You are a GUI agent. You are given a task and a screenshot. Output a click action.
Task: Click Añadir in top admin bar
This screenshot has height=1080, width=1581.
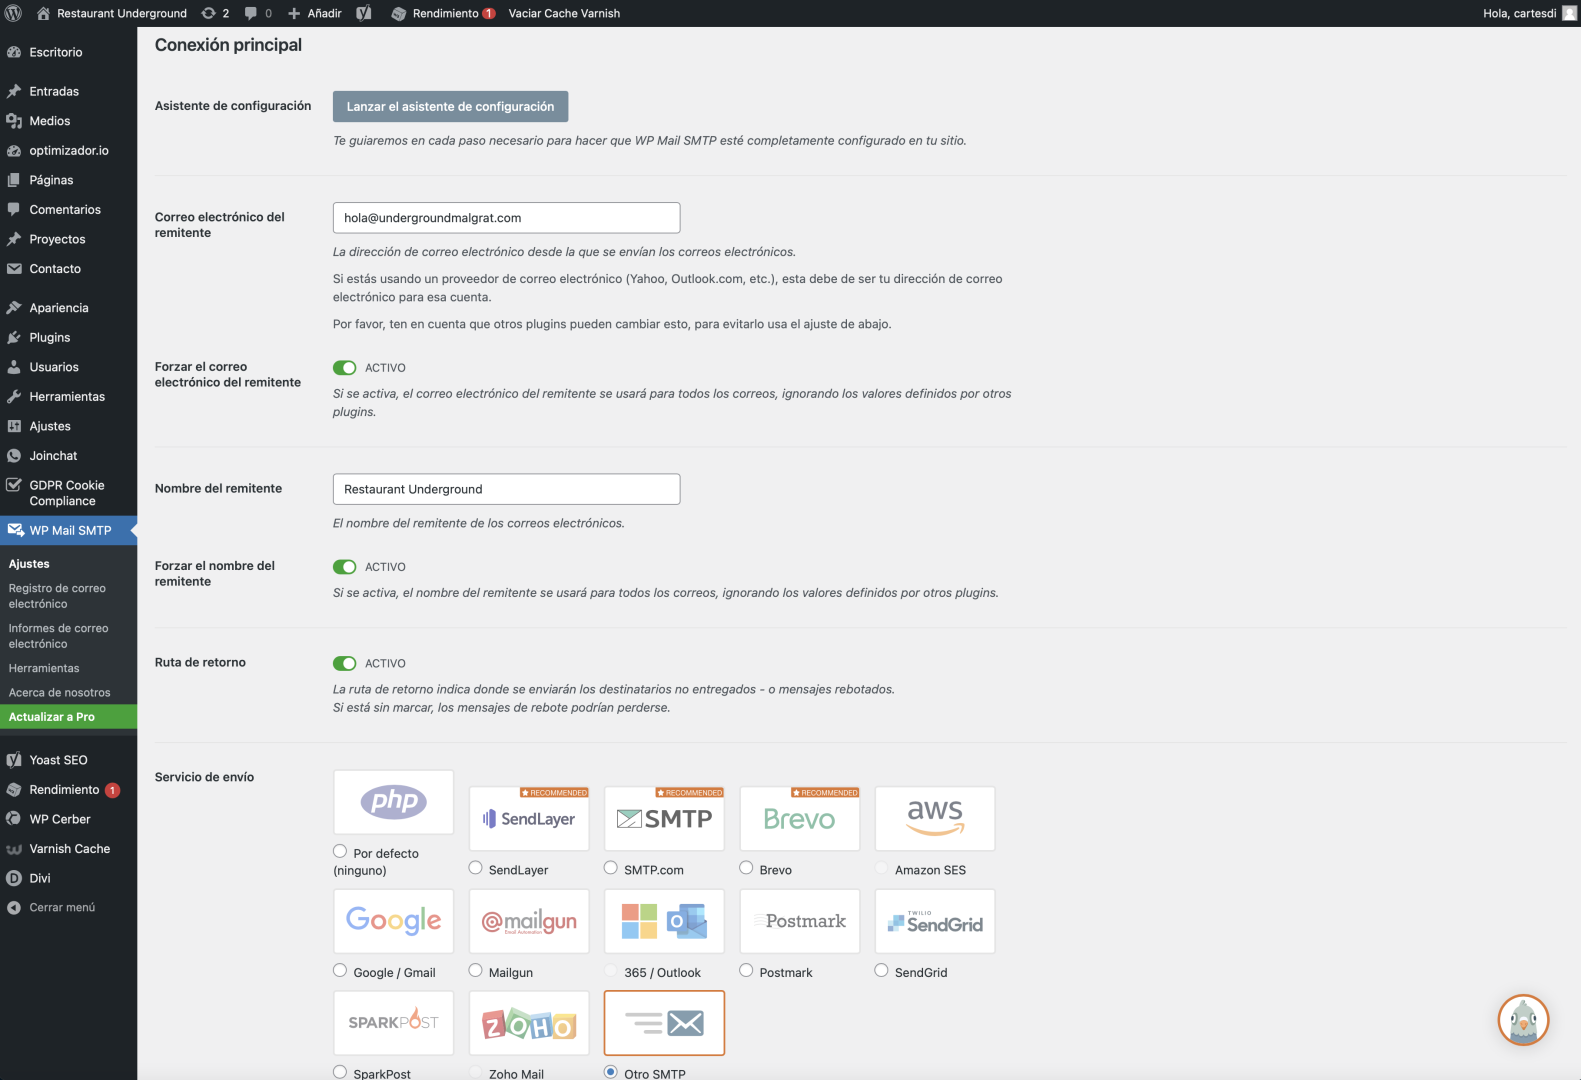314,13
